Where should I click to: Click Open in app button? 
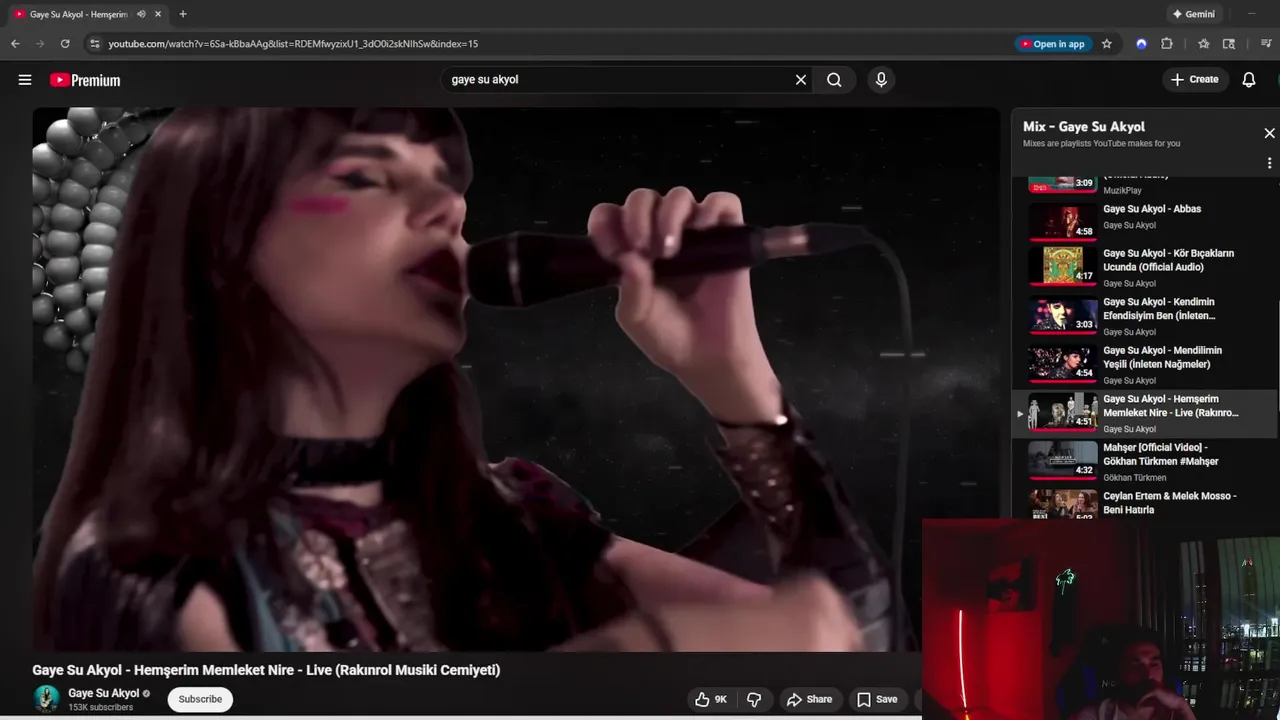click(x=1053, y=44)
